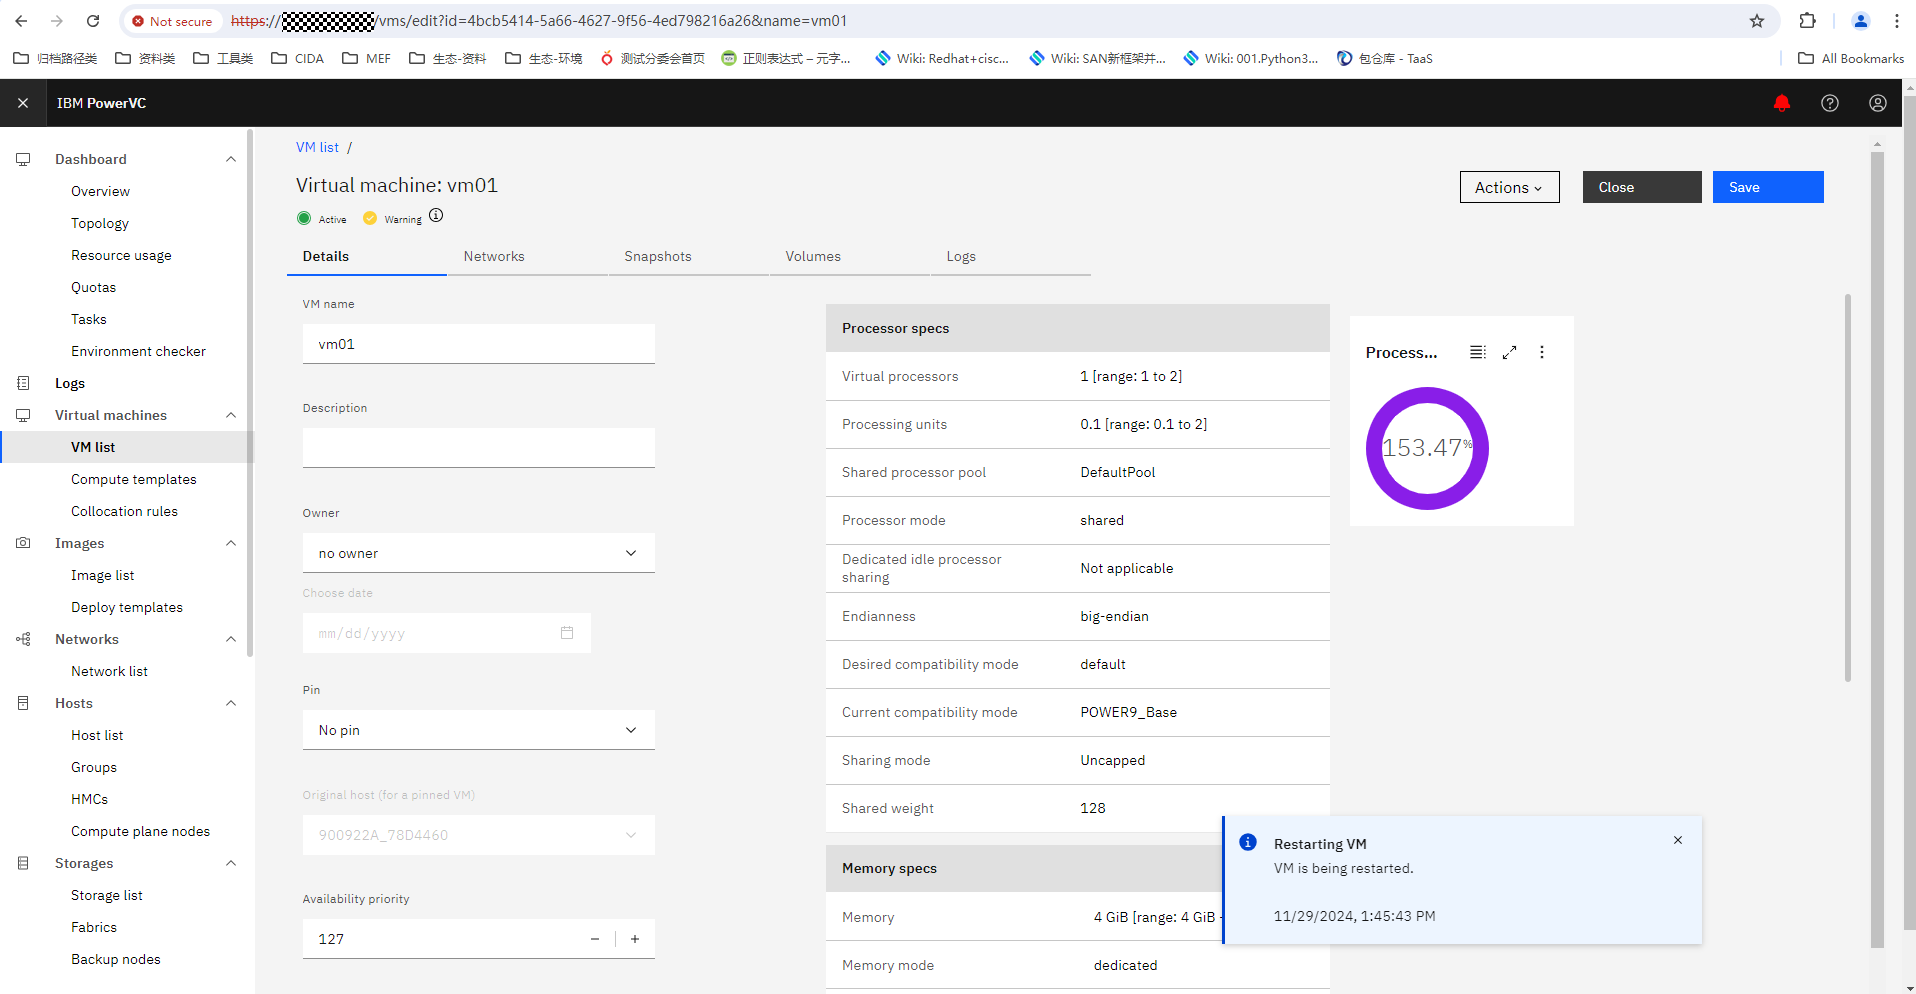Screen dimensions: 1916x994
Task: Open browser extensions puzzle icon
Action: pos(1807,21)
